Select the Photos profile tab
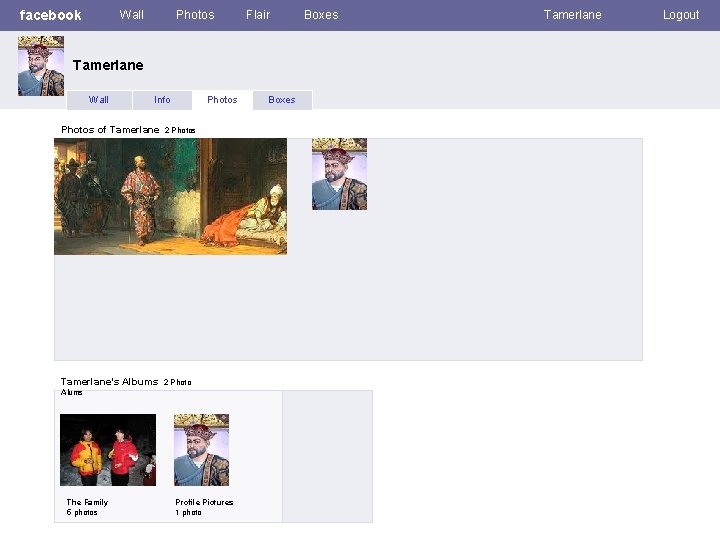Image resolution: width=720 pixels, height=540 pixels. tap(222, 100)
